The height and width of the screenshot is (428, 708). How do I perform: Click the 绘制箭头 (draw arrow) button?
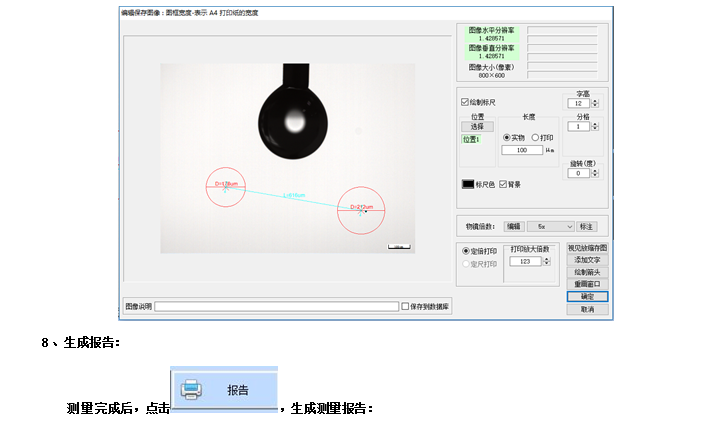pos(587,271)
